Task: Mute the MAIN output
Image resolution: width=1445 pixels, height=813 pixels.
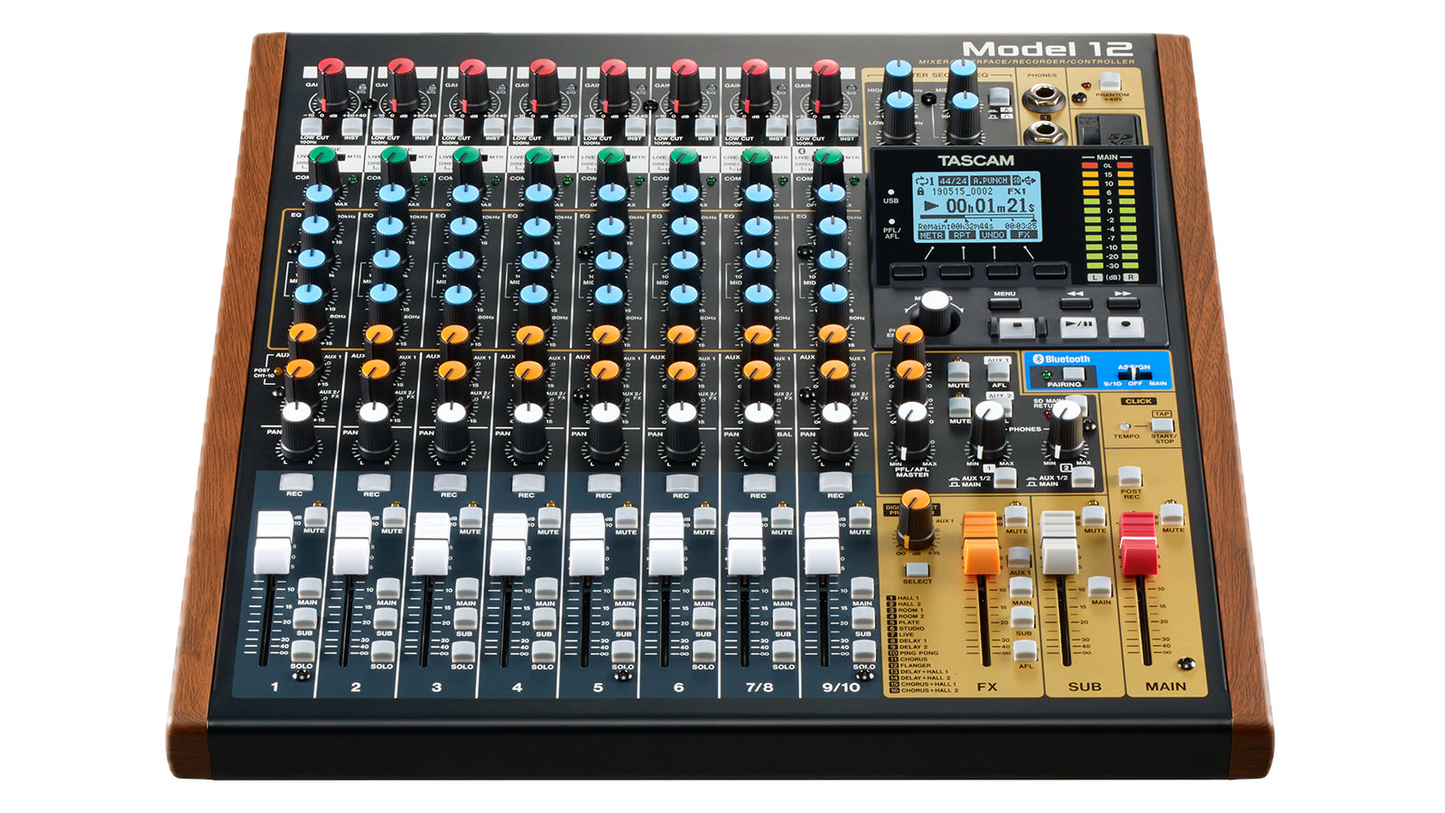Action: coord(1171,514)
